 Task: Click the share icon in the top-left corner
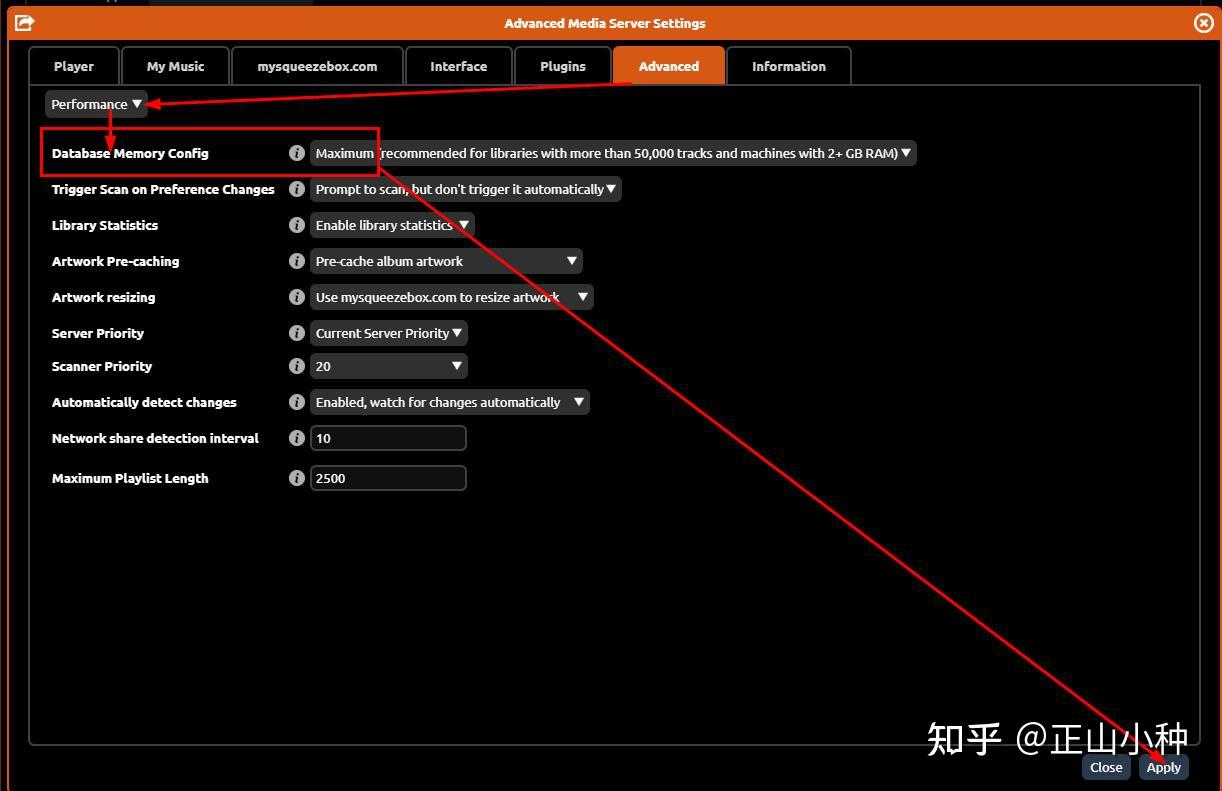24,22
